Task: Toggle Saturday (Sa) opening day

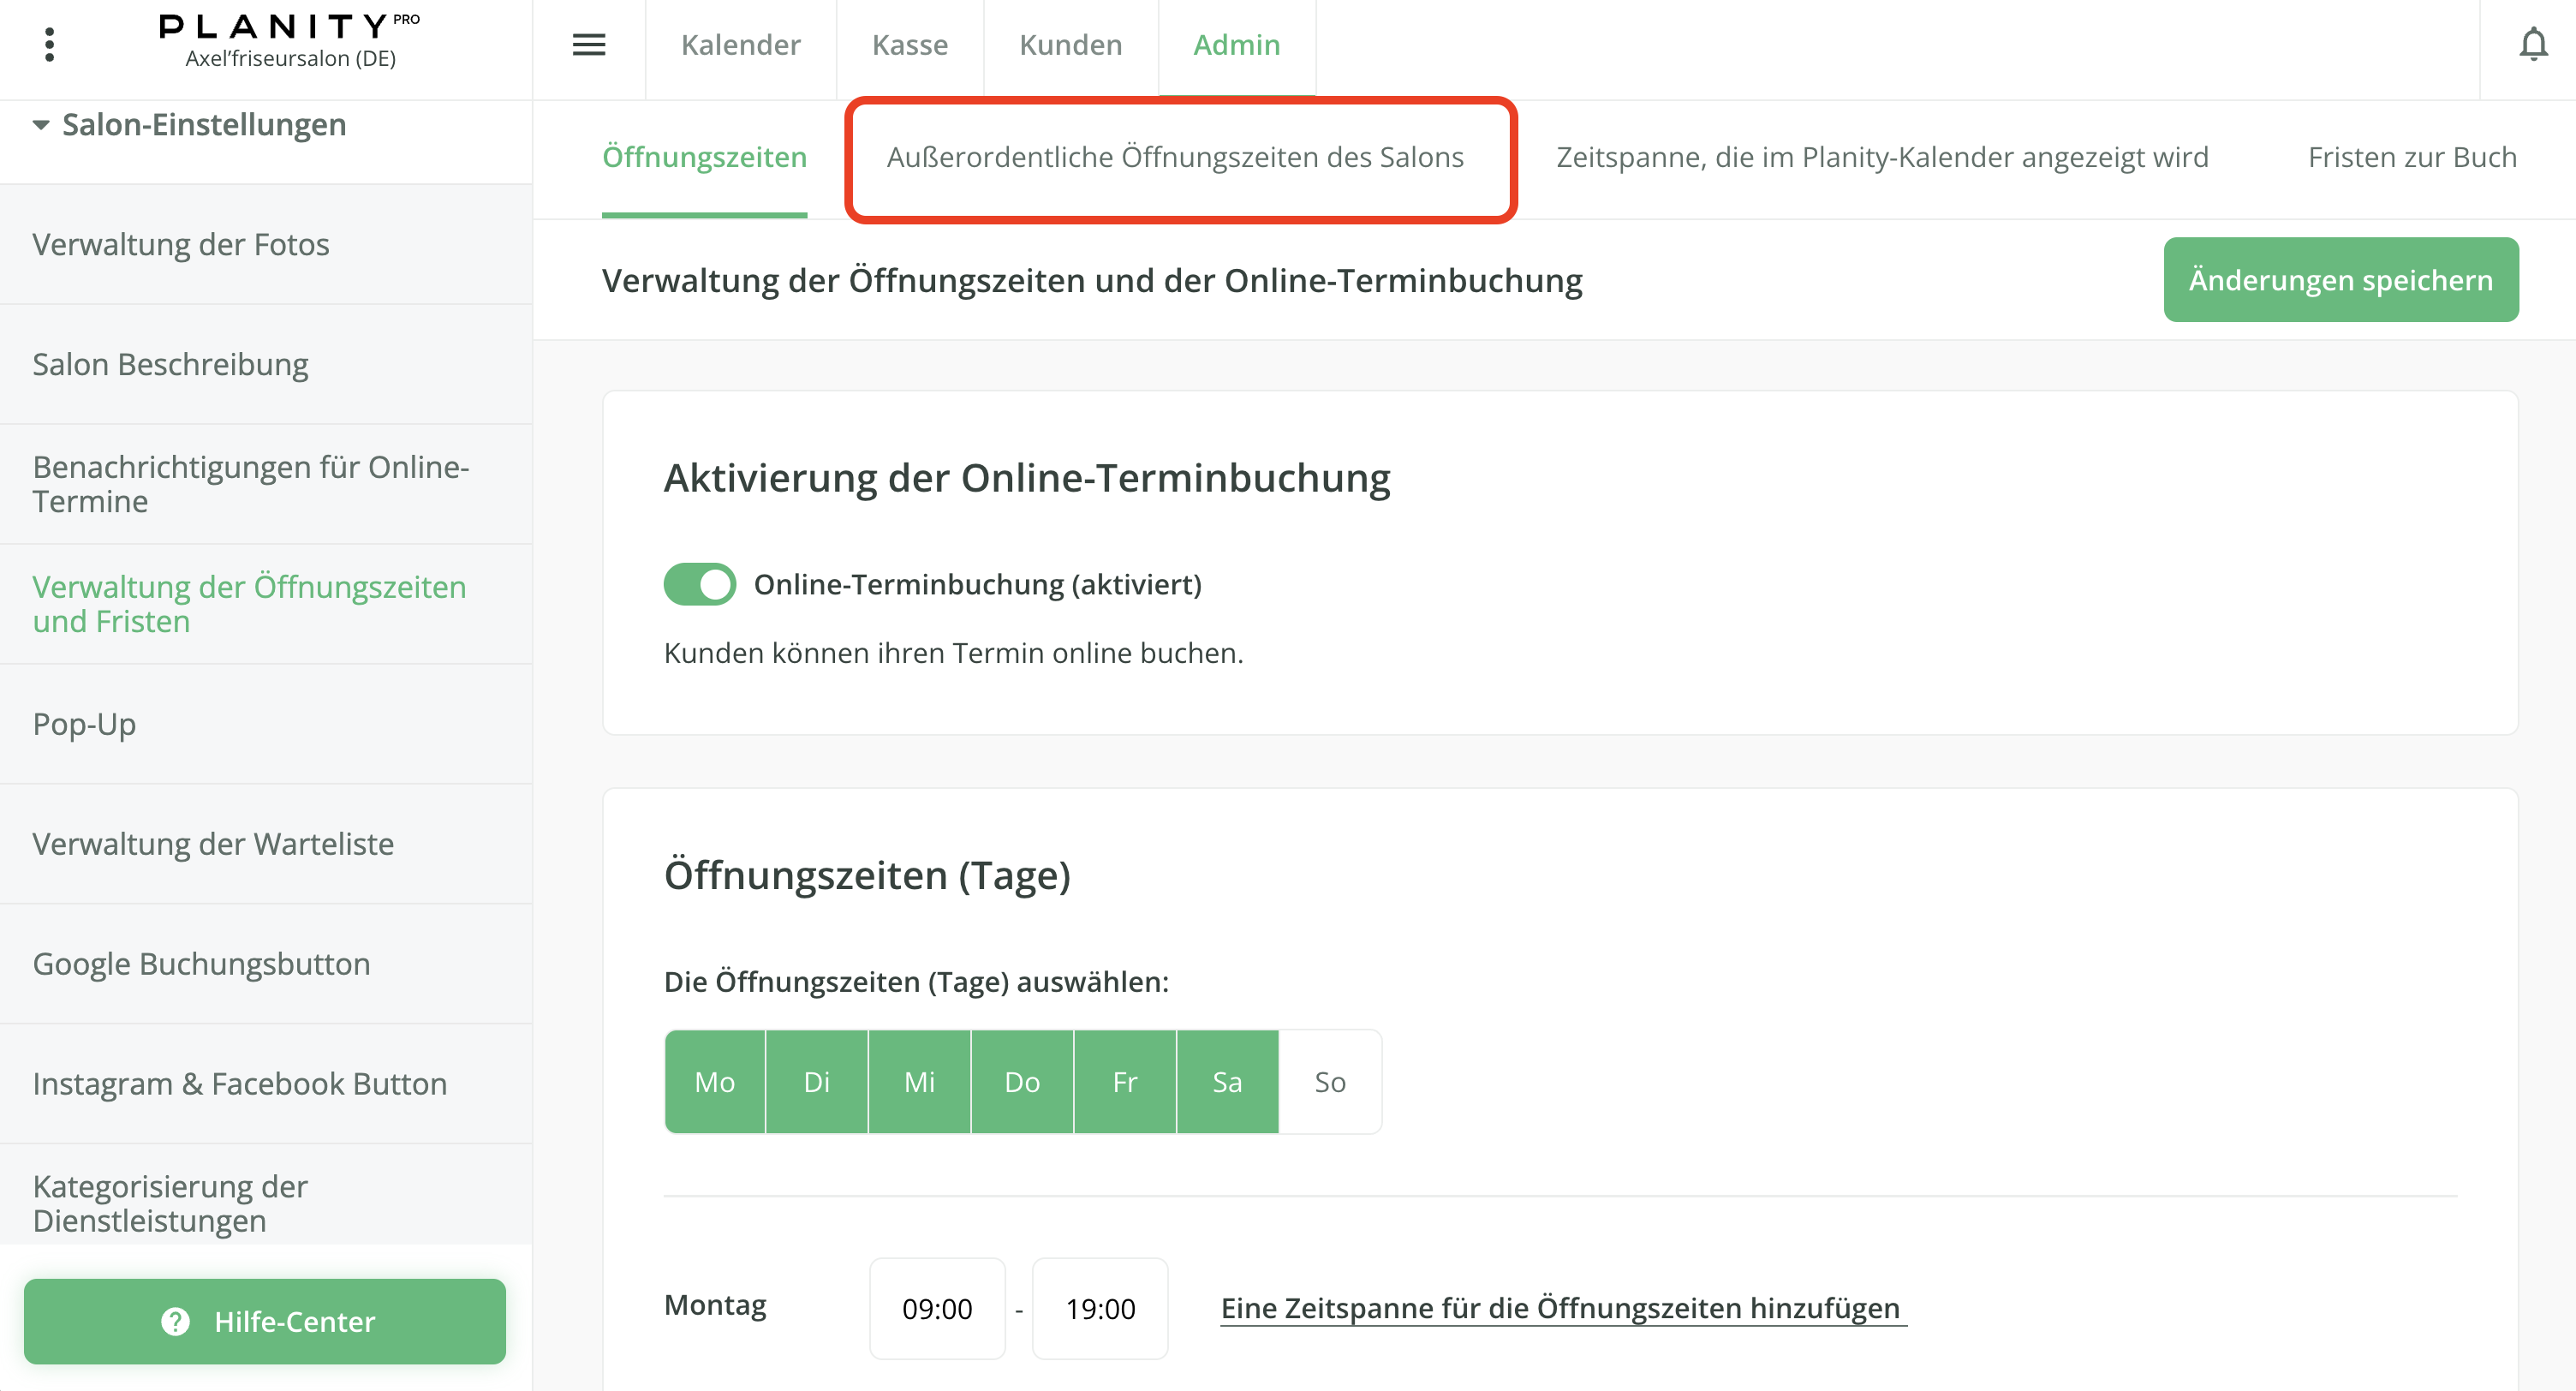Action: point(1226,1082)
